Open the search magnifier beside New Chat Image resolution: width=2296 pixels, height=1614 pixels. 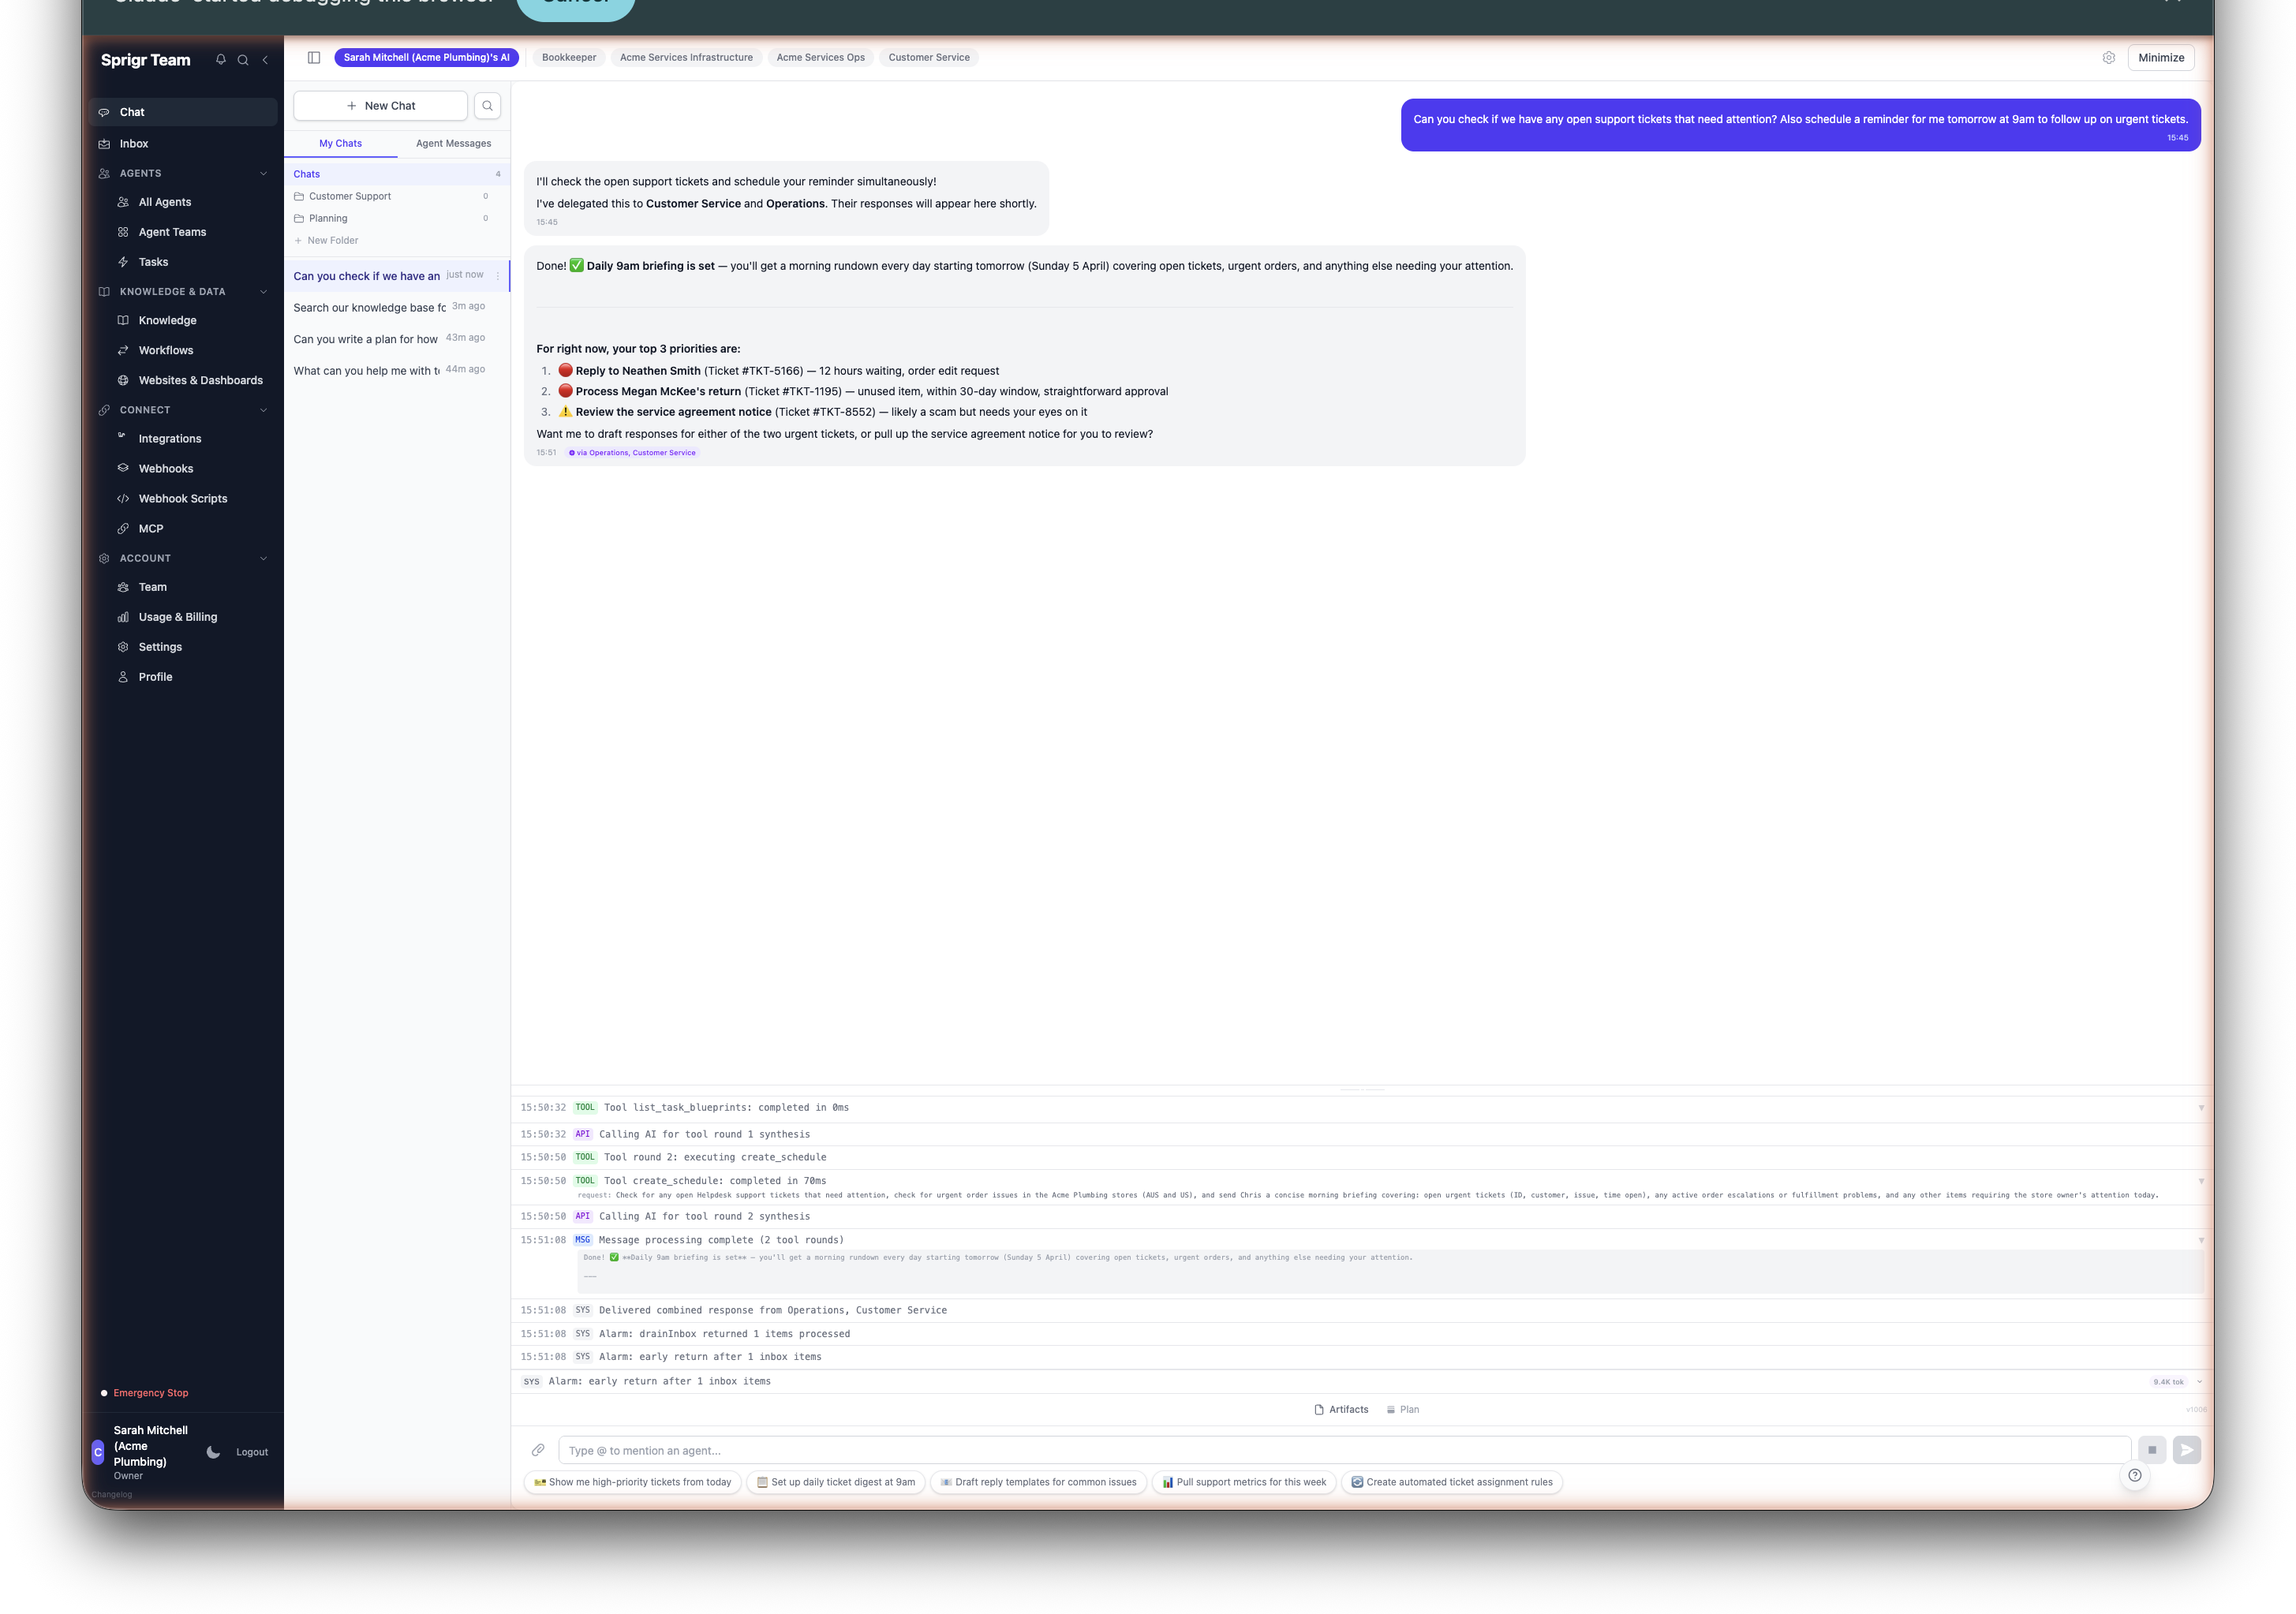[488, 105]
